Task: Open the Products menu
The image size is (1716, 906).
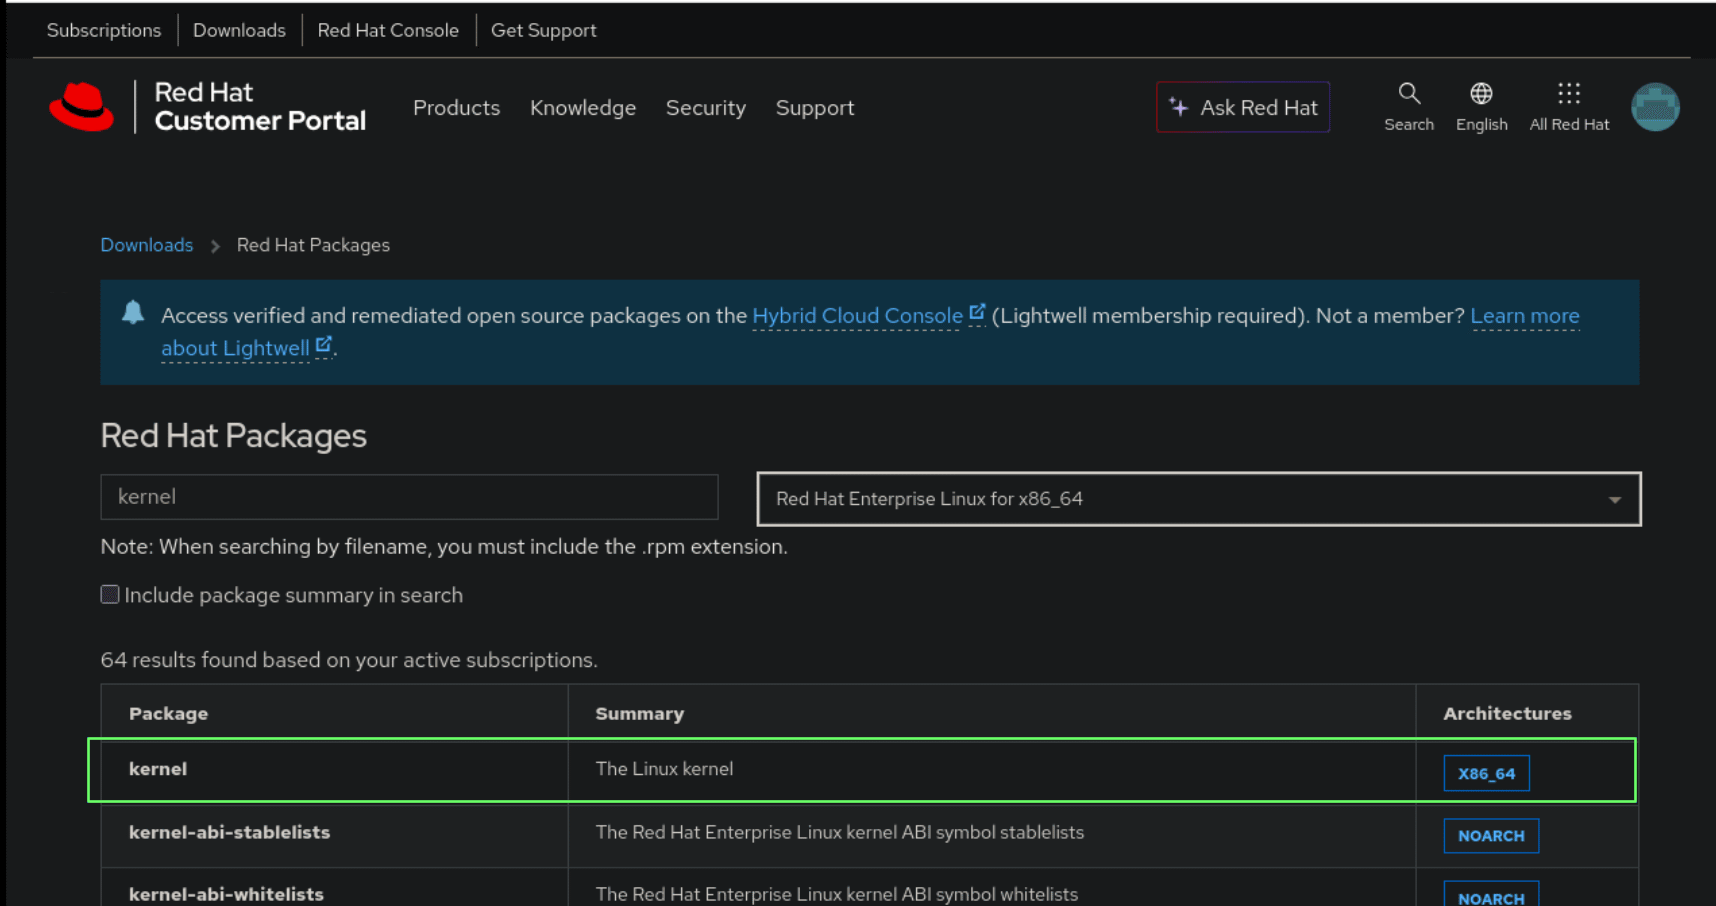Action: click(456, 108)
